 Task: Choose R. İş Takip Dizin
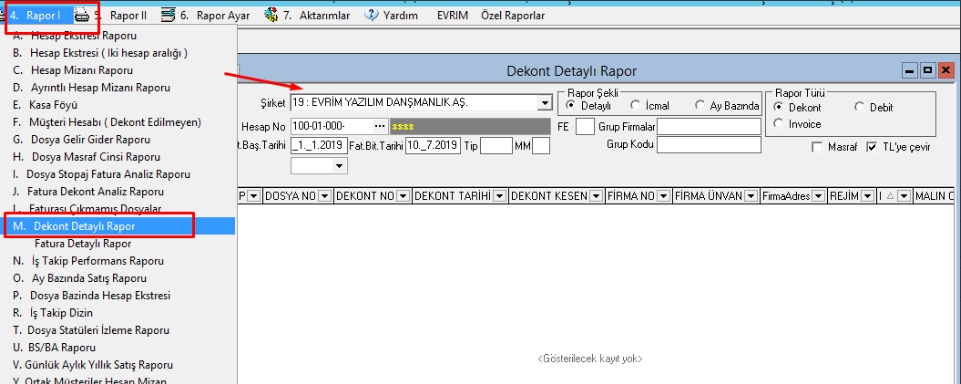(x=118, y=313)
